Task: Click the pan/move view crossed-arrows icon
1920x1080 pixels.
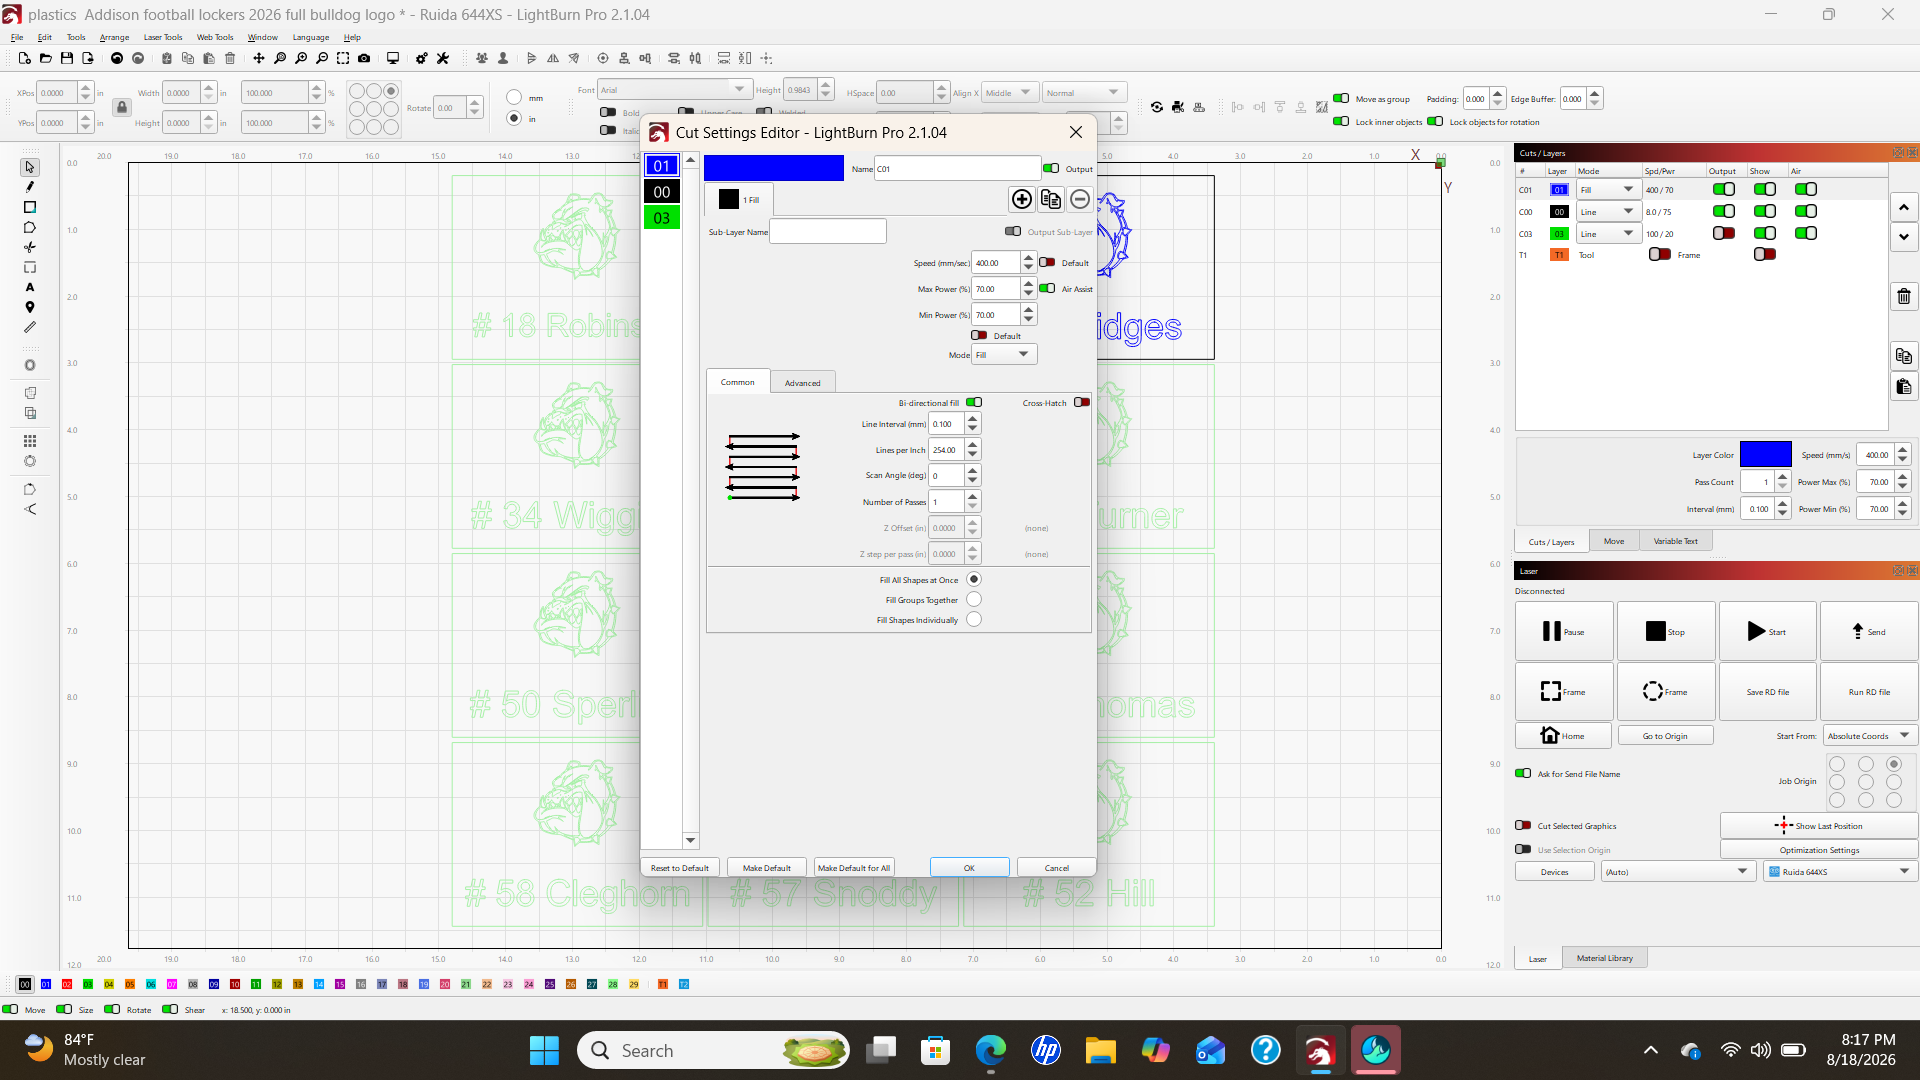Action: point(259,58)
